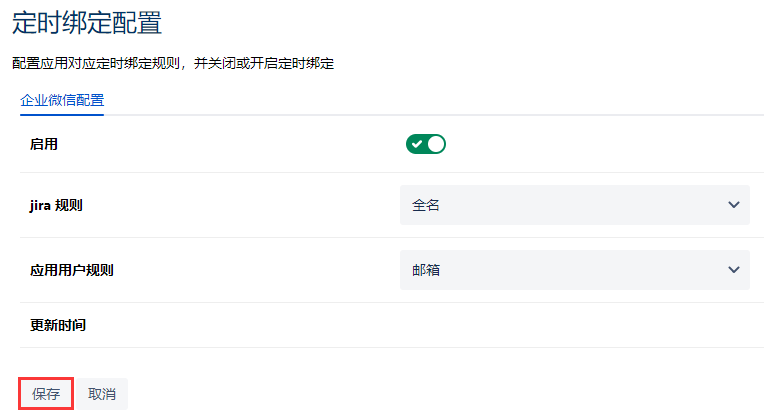Click the 更新时间 label

58,325
